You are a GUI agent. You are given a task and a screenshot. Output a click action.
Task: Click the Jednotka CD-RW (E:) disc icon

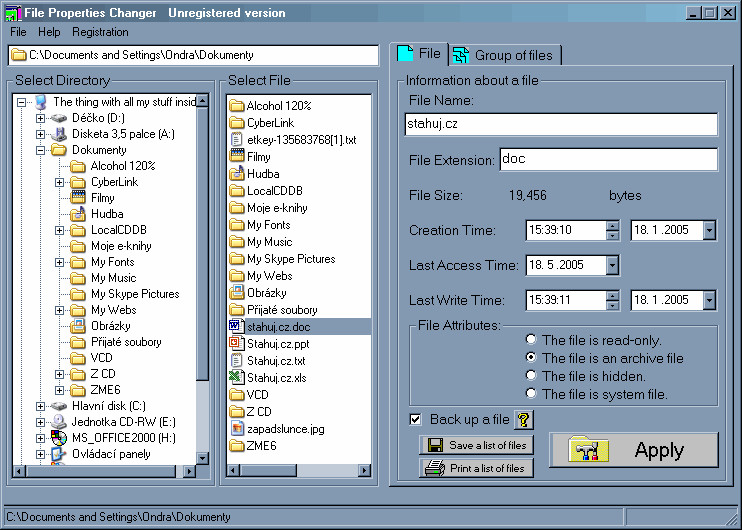59,422
